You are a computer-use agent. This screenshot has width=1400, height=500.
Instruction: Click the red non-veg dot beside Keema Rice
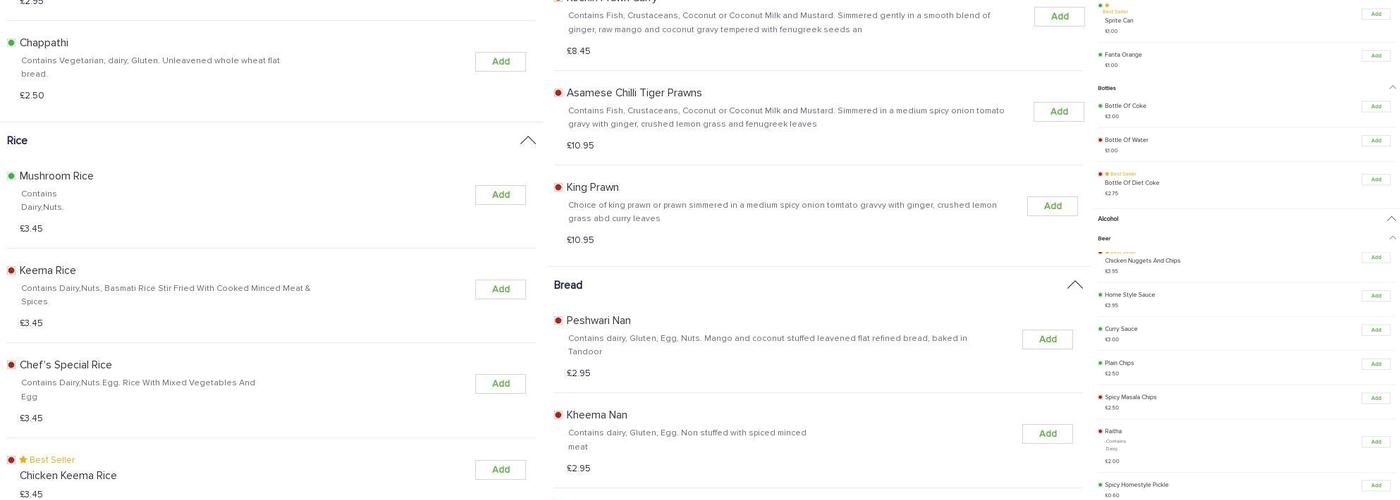[x=11, y=271]
